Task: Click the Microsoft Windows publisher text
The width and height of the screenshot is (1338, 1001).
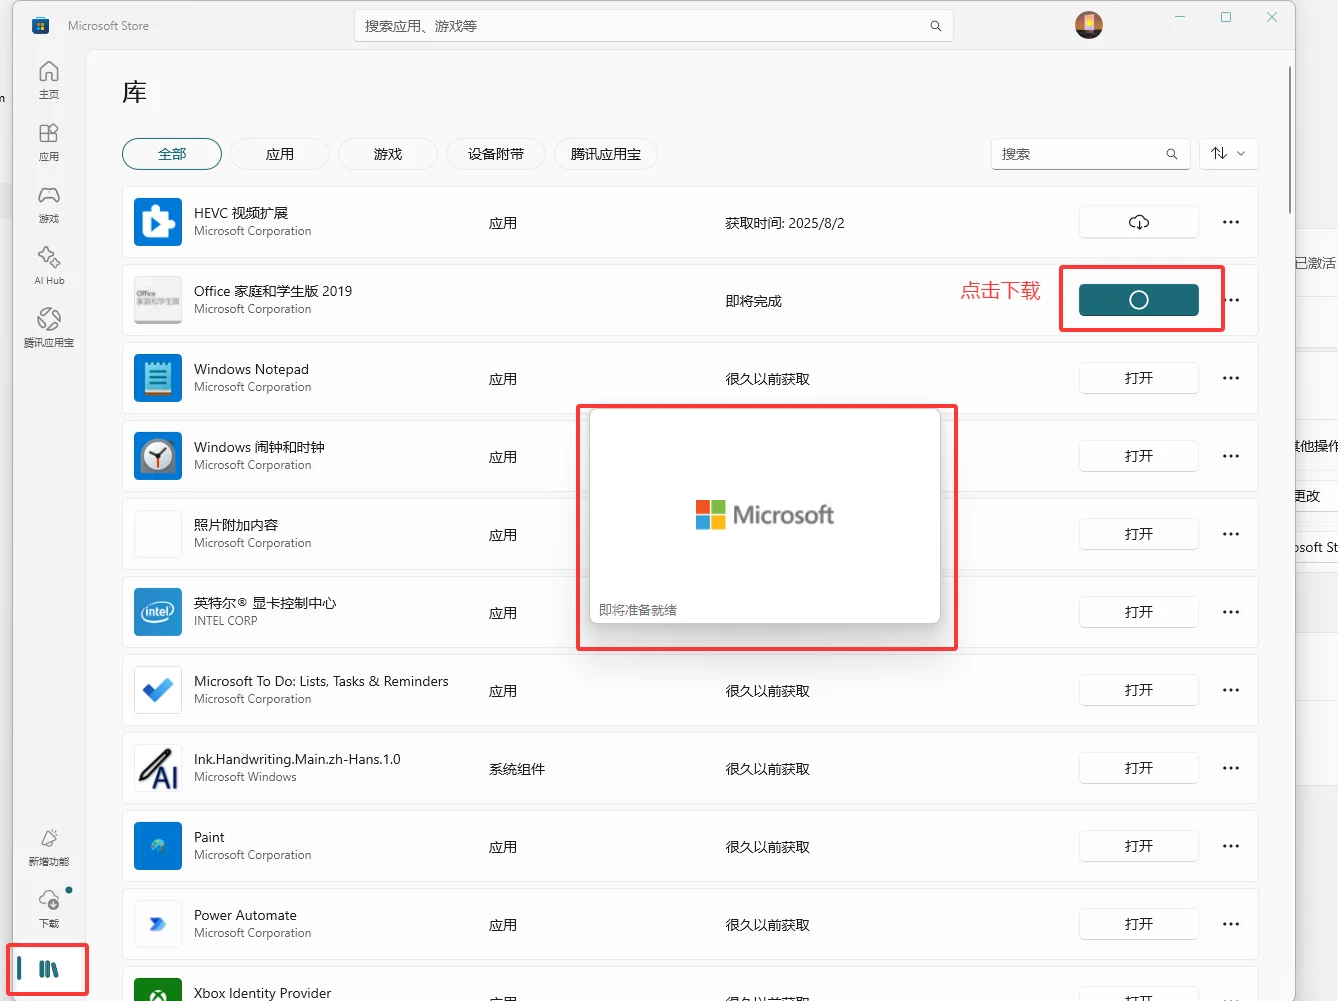Action: [245, 777]
